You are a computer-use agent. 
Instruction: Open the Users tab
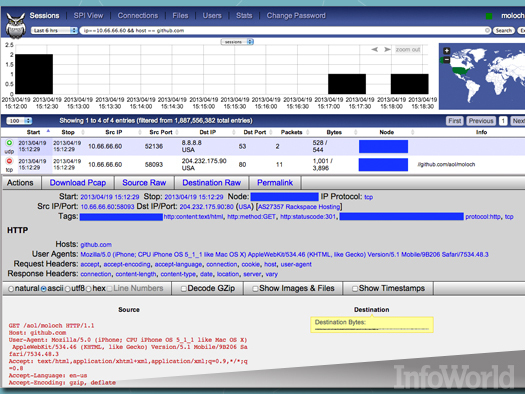tap(212, 15)
